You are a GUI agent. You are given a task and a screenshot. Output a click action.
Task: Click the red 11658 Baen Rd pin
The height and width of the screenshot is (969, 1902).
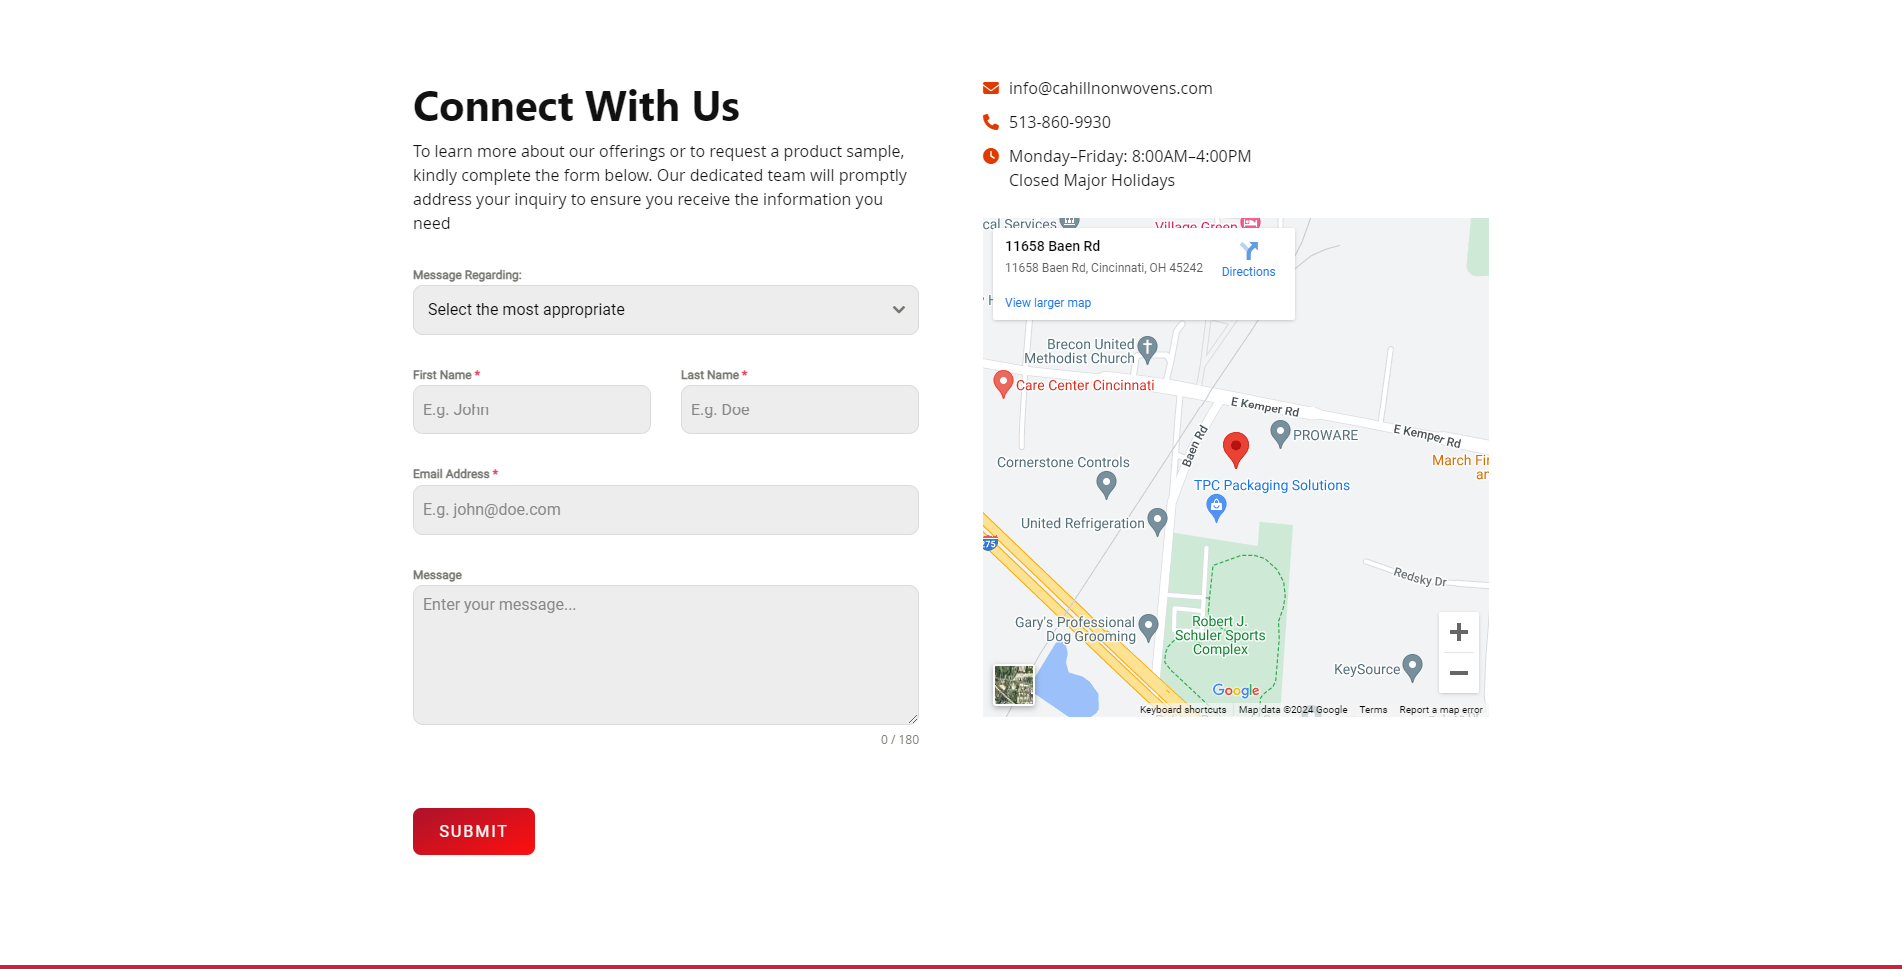click(1236, 450)
